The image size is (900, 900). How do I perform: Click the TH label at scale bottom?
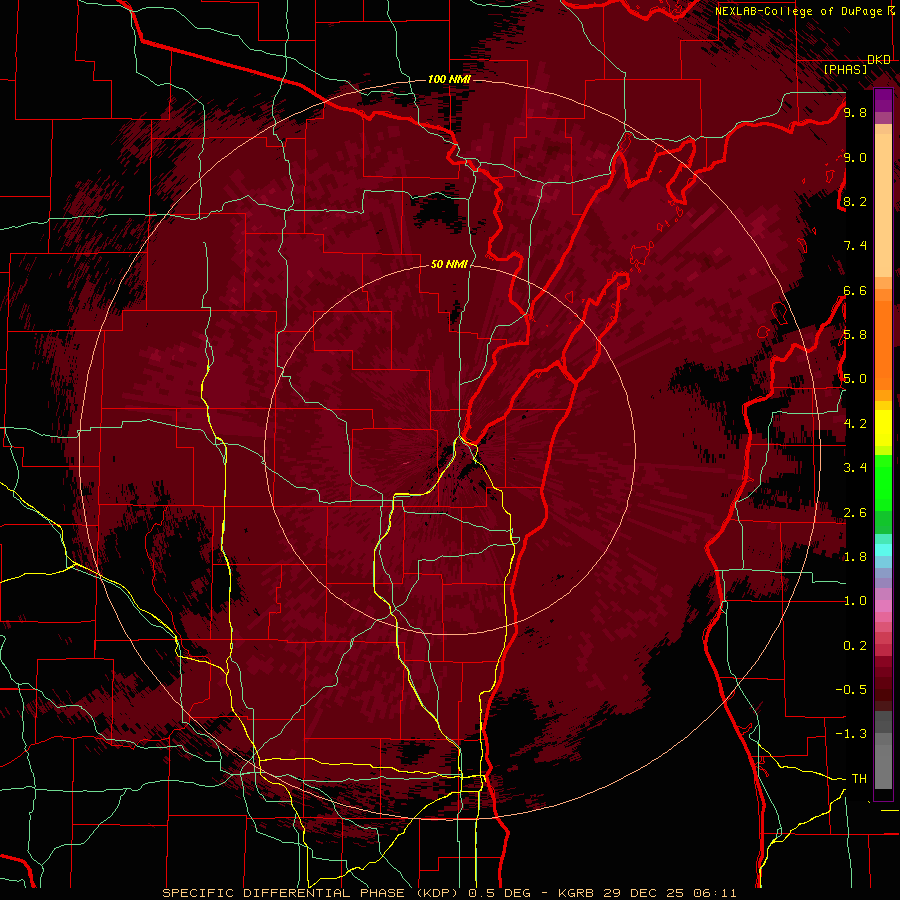[859, 779]
